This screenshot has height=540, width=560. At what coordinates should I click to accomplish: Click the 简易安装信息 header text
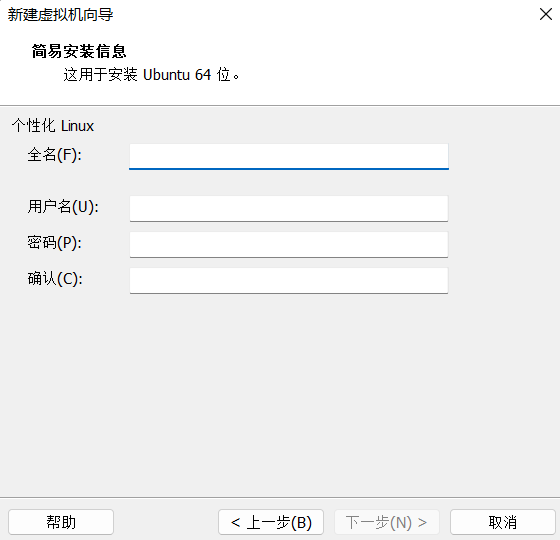pos(79,51)
